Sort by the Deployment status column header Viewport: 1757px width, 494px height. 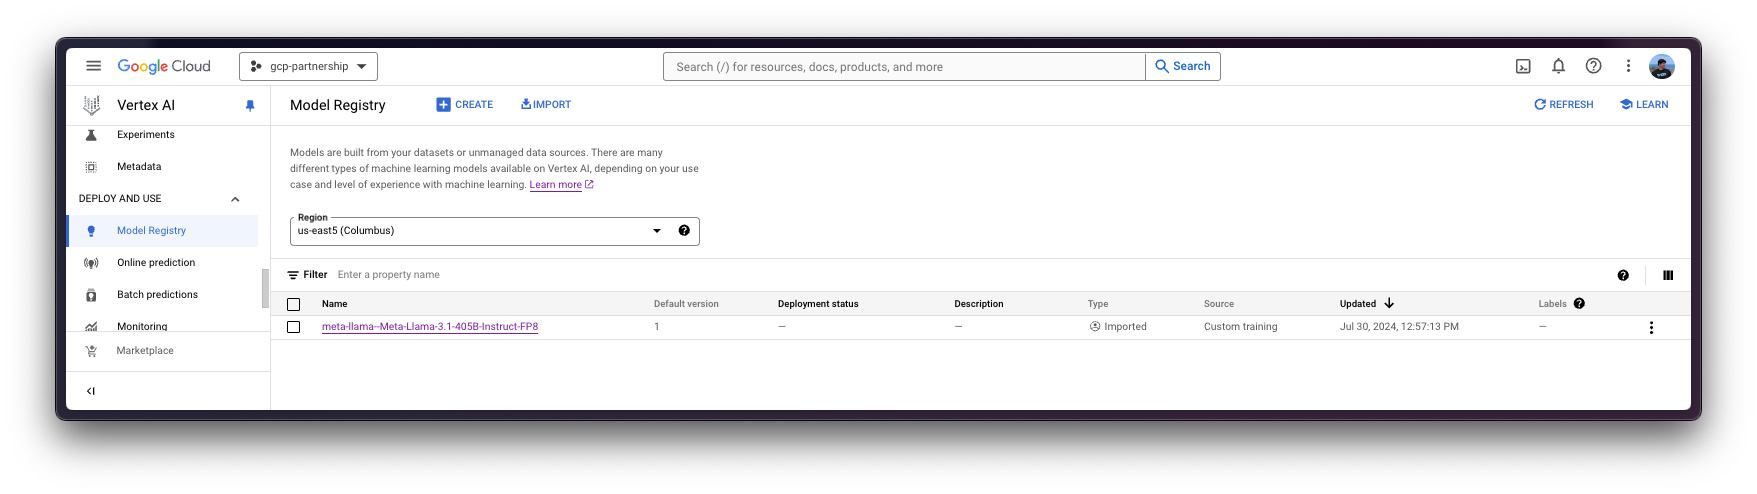pyautogui.click(x=818, y=304)
